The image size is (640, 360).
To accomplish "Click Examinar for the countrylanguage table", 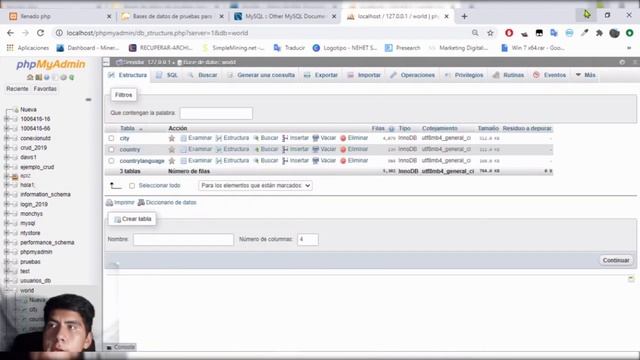I will (x=196, y=161).
